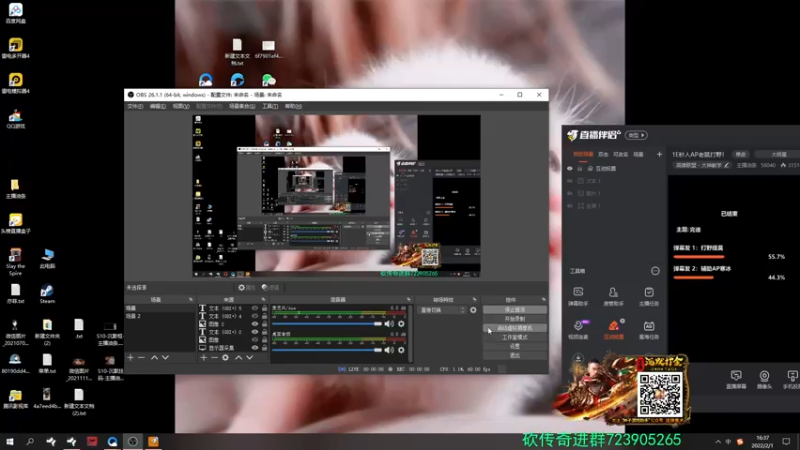Open the 房管助手 tool in 直播伴侣

click(x=613, y=296)
